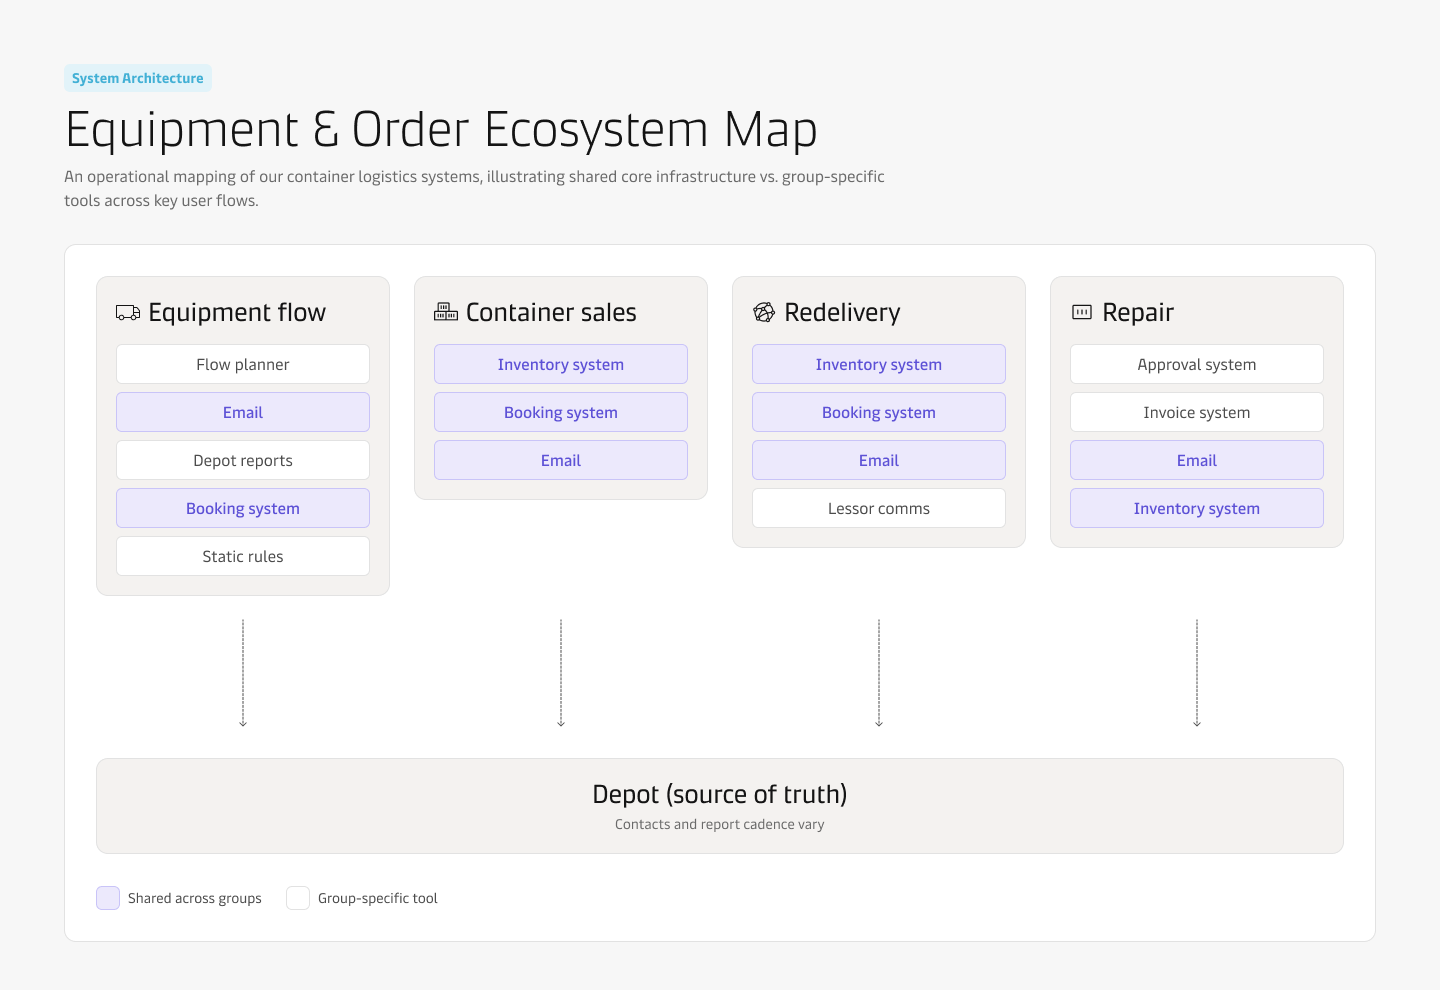Open Depot reports in Equipment flow
Viewport: 1440px width, 990px height.
243,460
